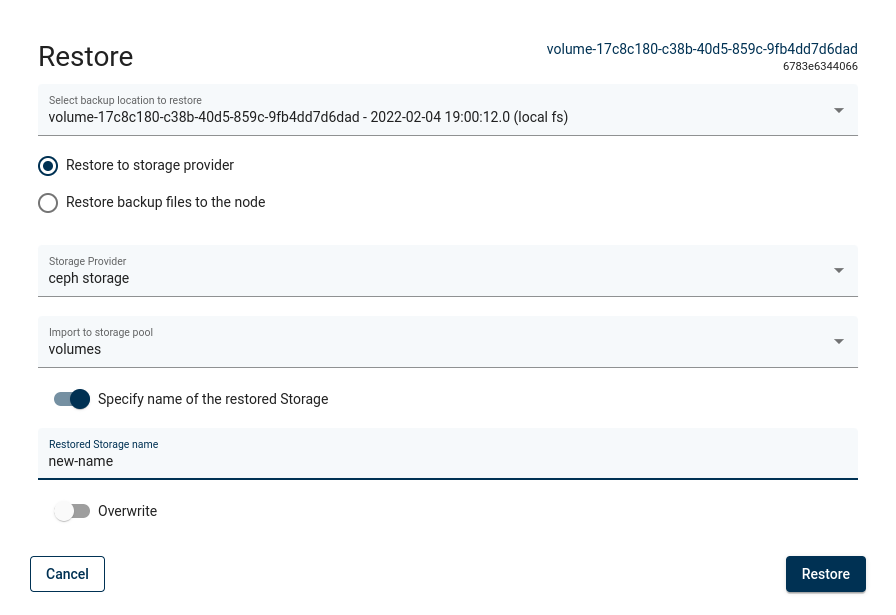Click into the Restored Storage name field
Image resolution: width=896 pixels, height=615 pixels.
point(447,461)
